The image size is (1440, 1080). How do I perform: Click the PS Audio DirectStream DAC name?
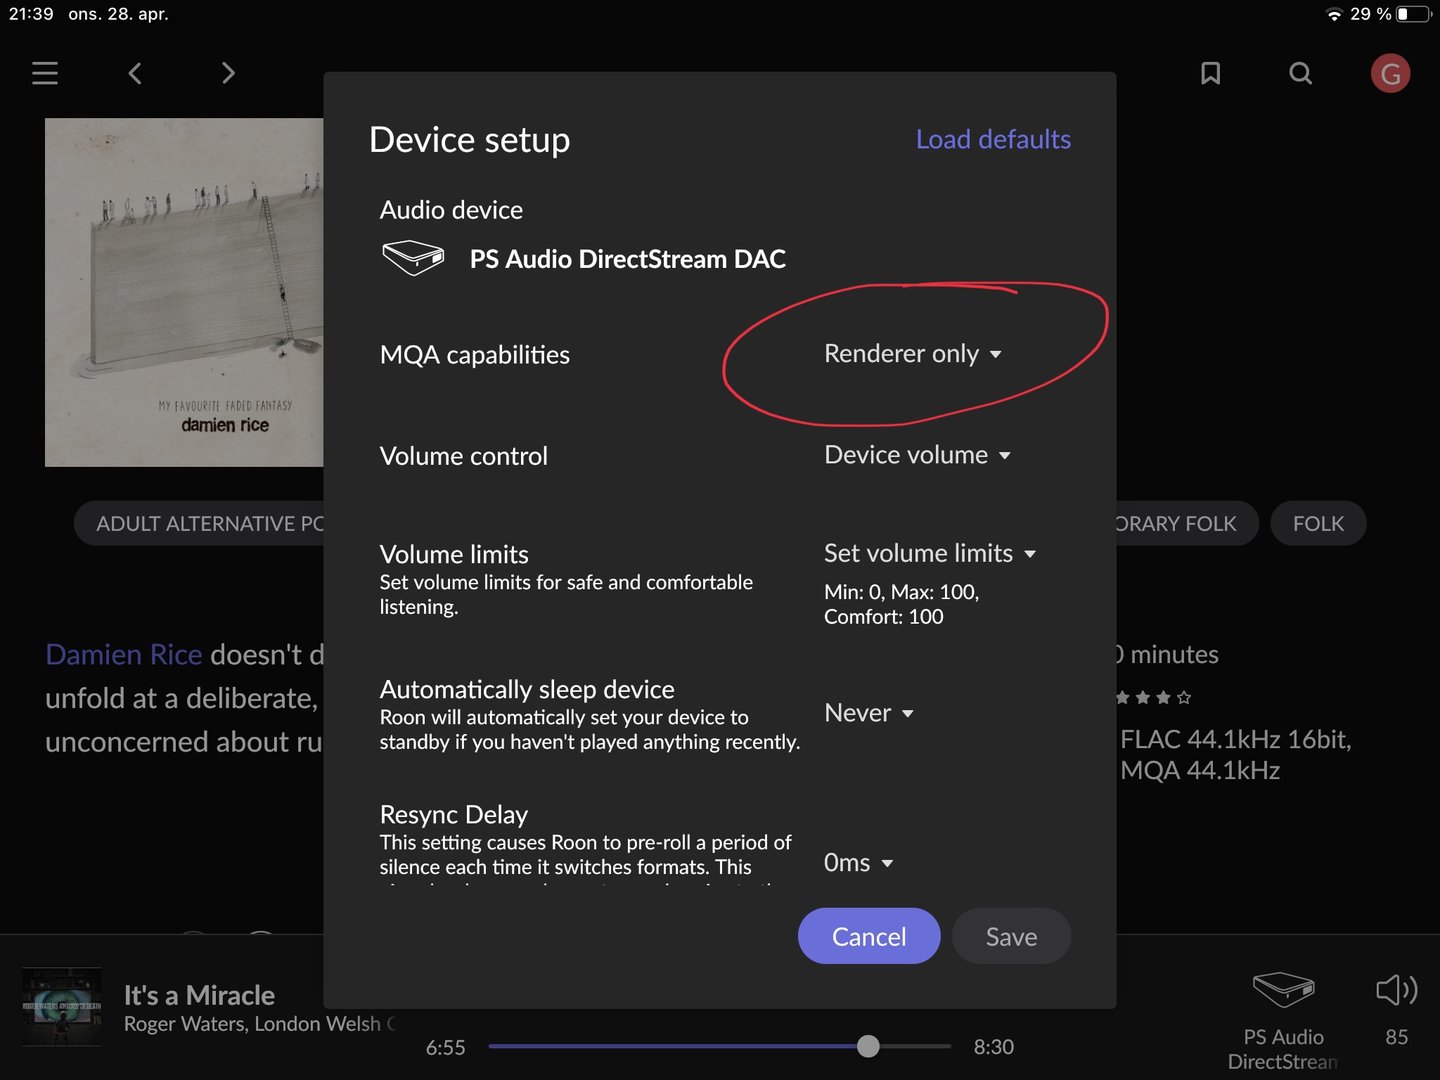628,259
